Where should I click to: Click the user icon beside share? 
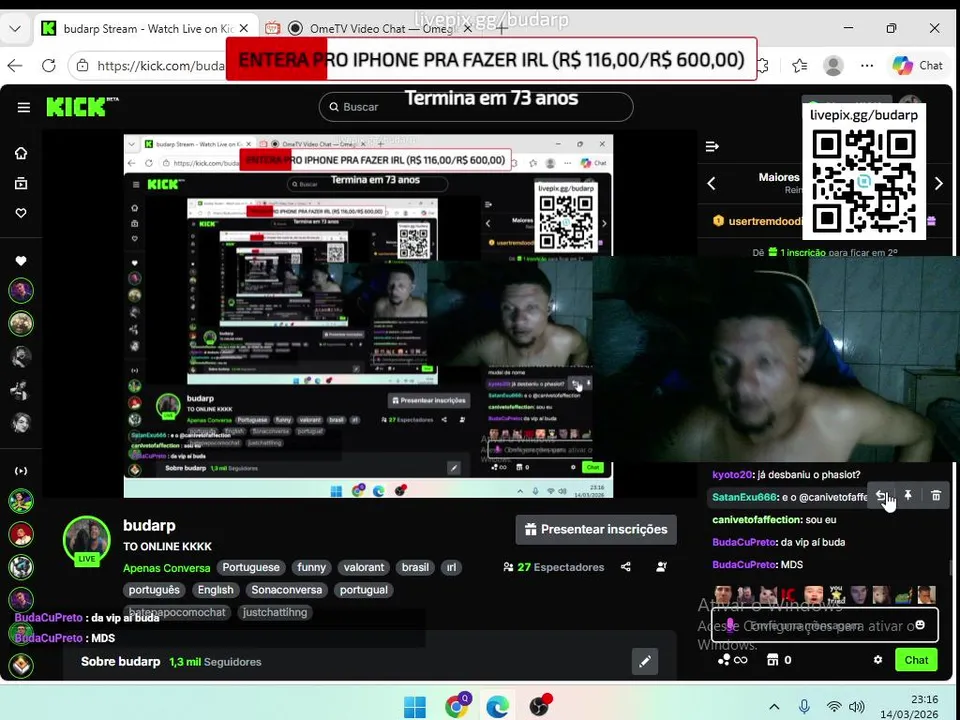(x=661, y=567)
